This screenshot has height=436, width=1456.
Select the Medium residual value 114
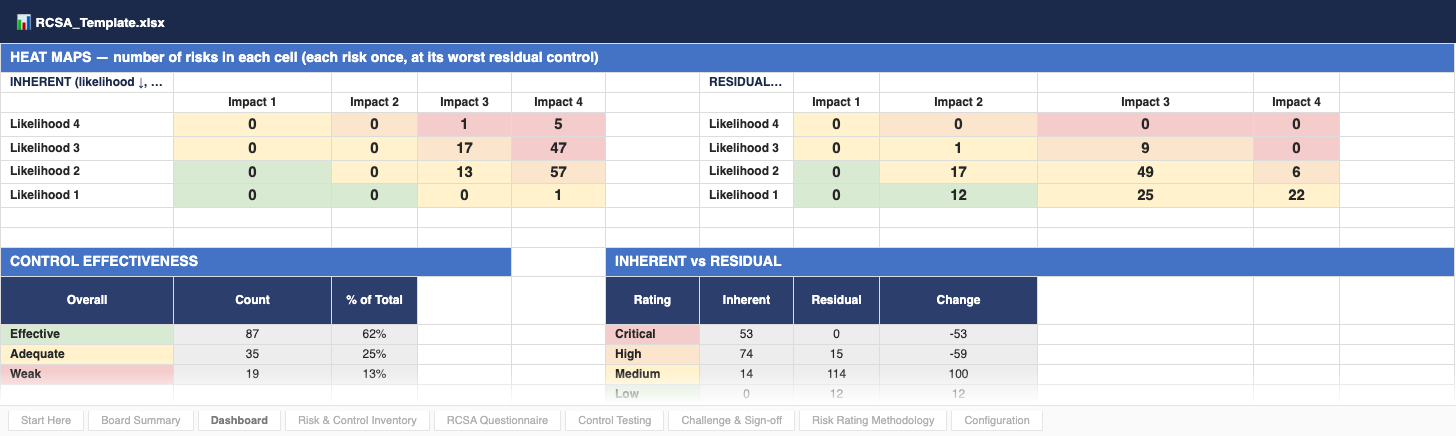(x=836, y=374)
